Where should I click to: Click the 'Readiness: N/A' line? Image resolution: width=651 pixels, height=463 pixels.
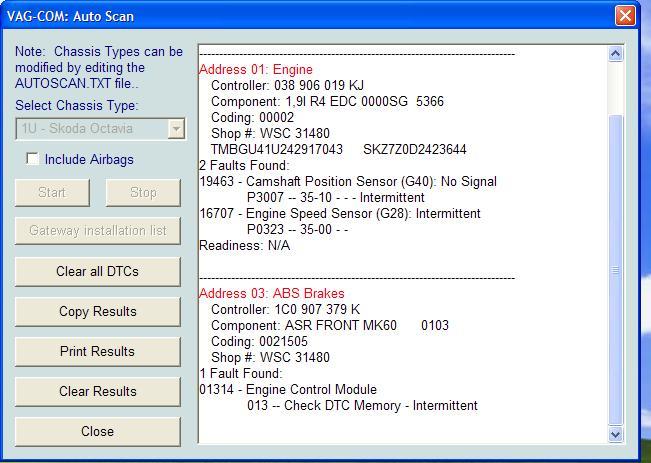(244, 245)
